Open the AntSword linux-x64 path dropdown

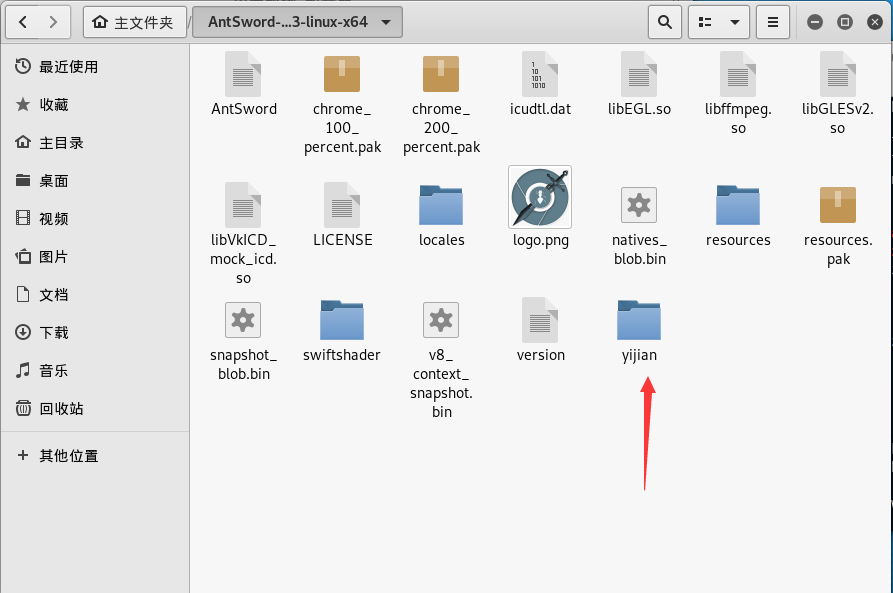[x=297, y=22]
